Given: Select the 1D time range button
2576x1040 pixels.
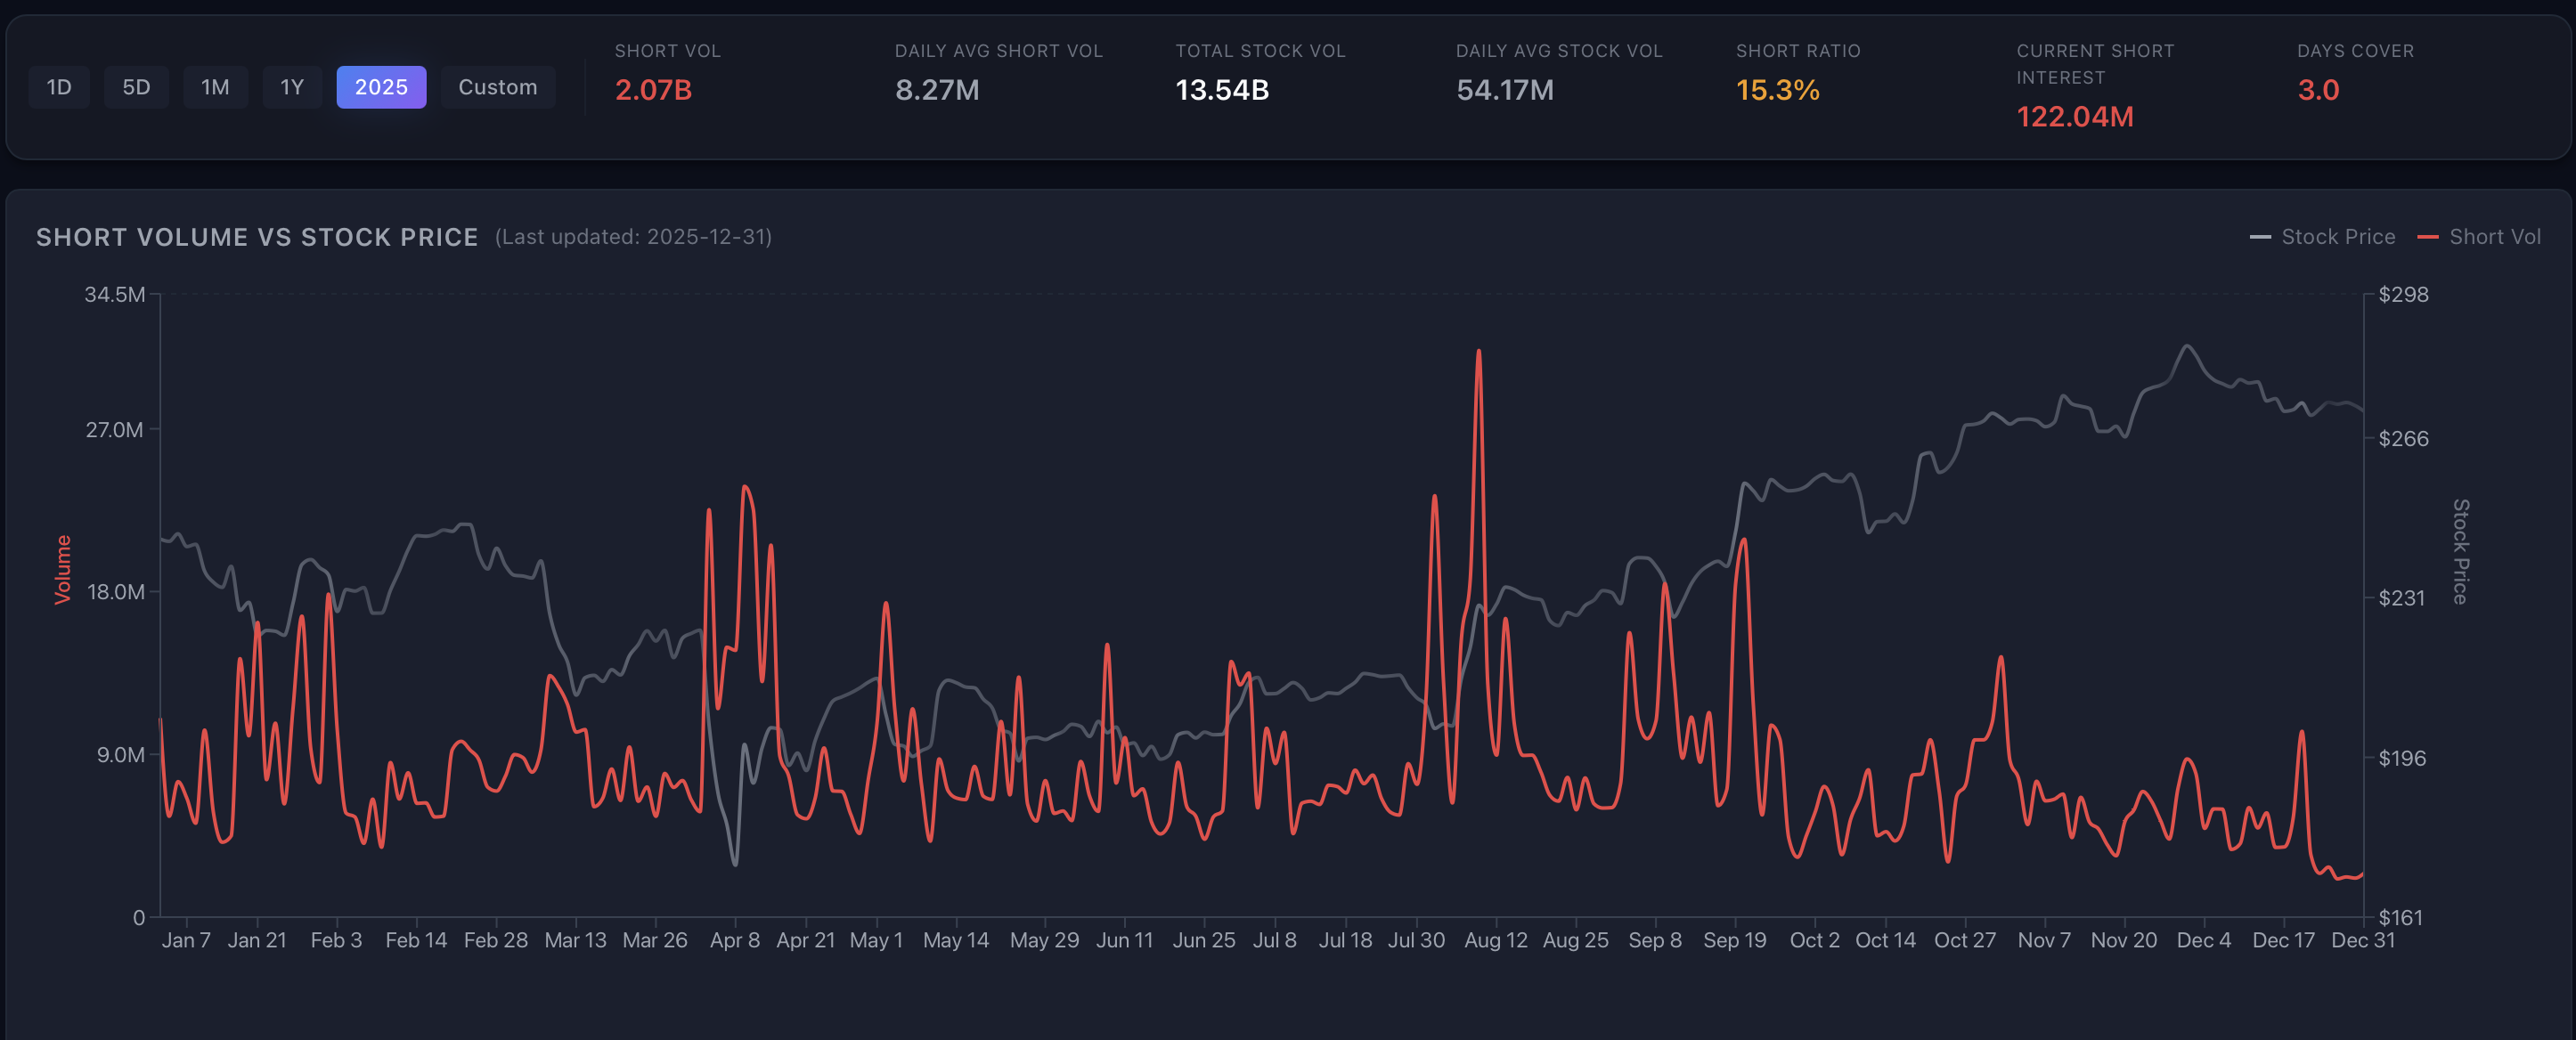Looking at the screenshot, I should [59, 87].
